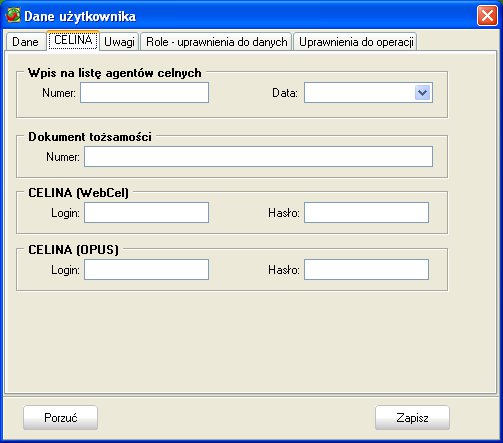Focus the customs agent list Numer field
This screenshot has height=443, width=503.
144,93
